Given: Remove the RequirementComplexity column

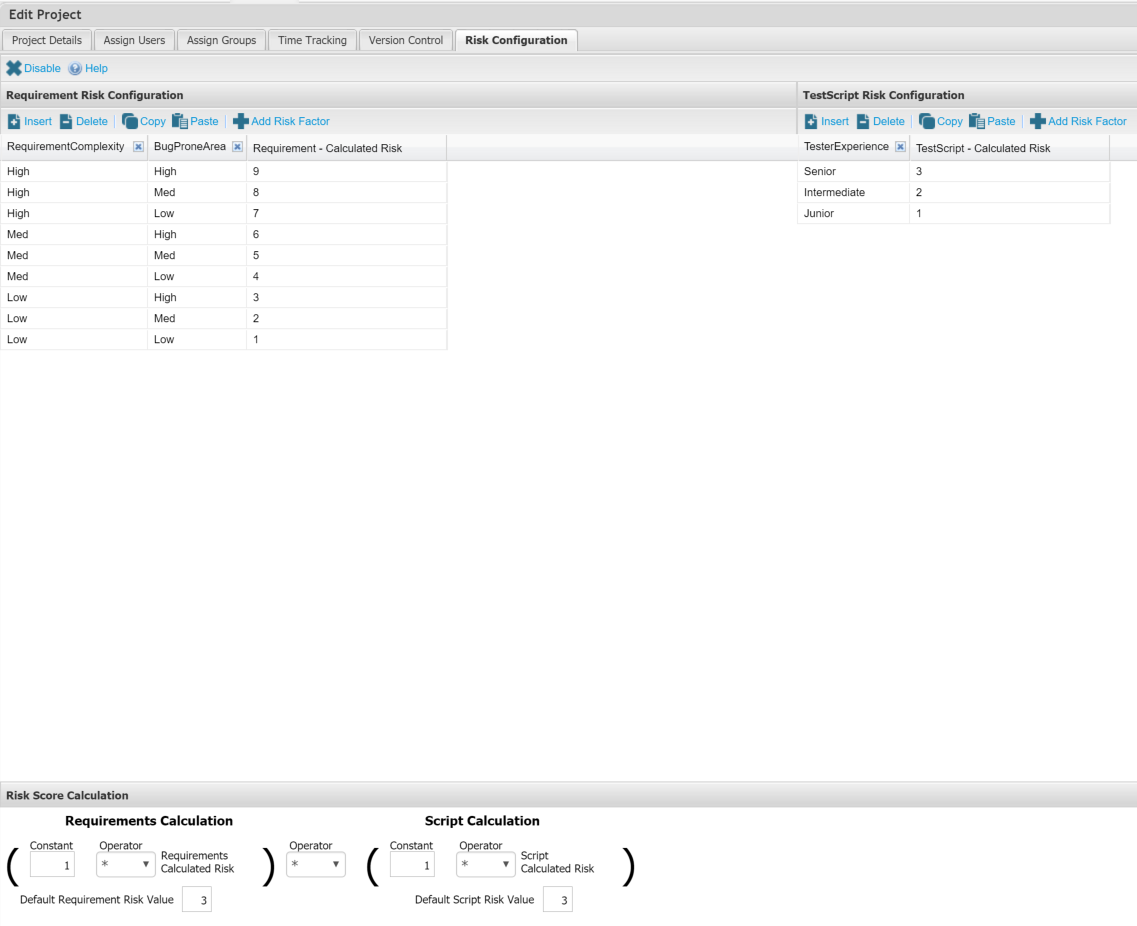Looking at the screenshot, I should (x=139, y=147).
